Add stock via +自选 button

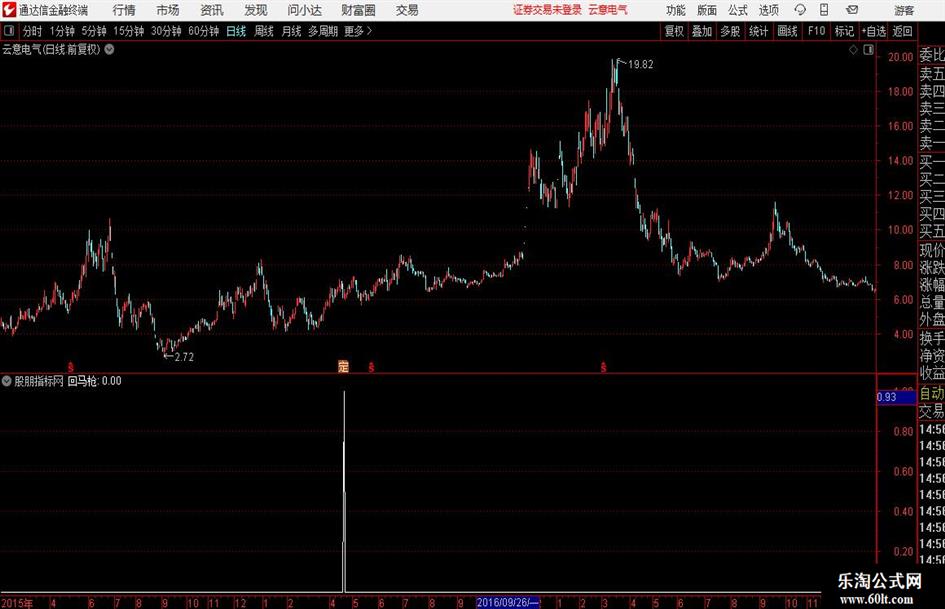coord(873,31)
